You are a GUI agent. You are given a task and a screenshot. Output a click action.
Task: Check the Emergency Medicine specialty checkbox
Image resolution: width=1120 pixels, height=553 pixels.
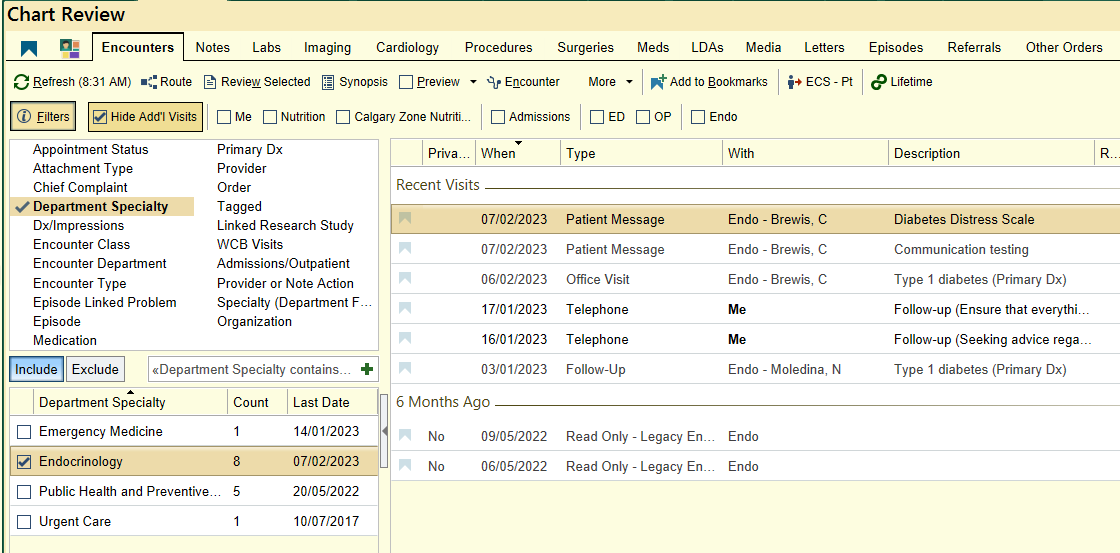coord(24,432)
